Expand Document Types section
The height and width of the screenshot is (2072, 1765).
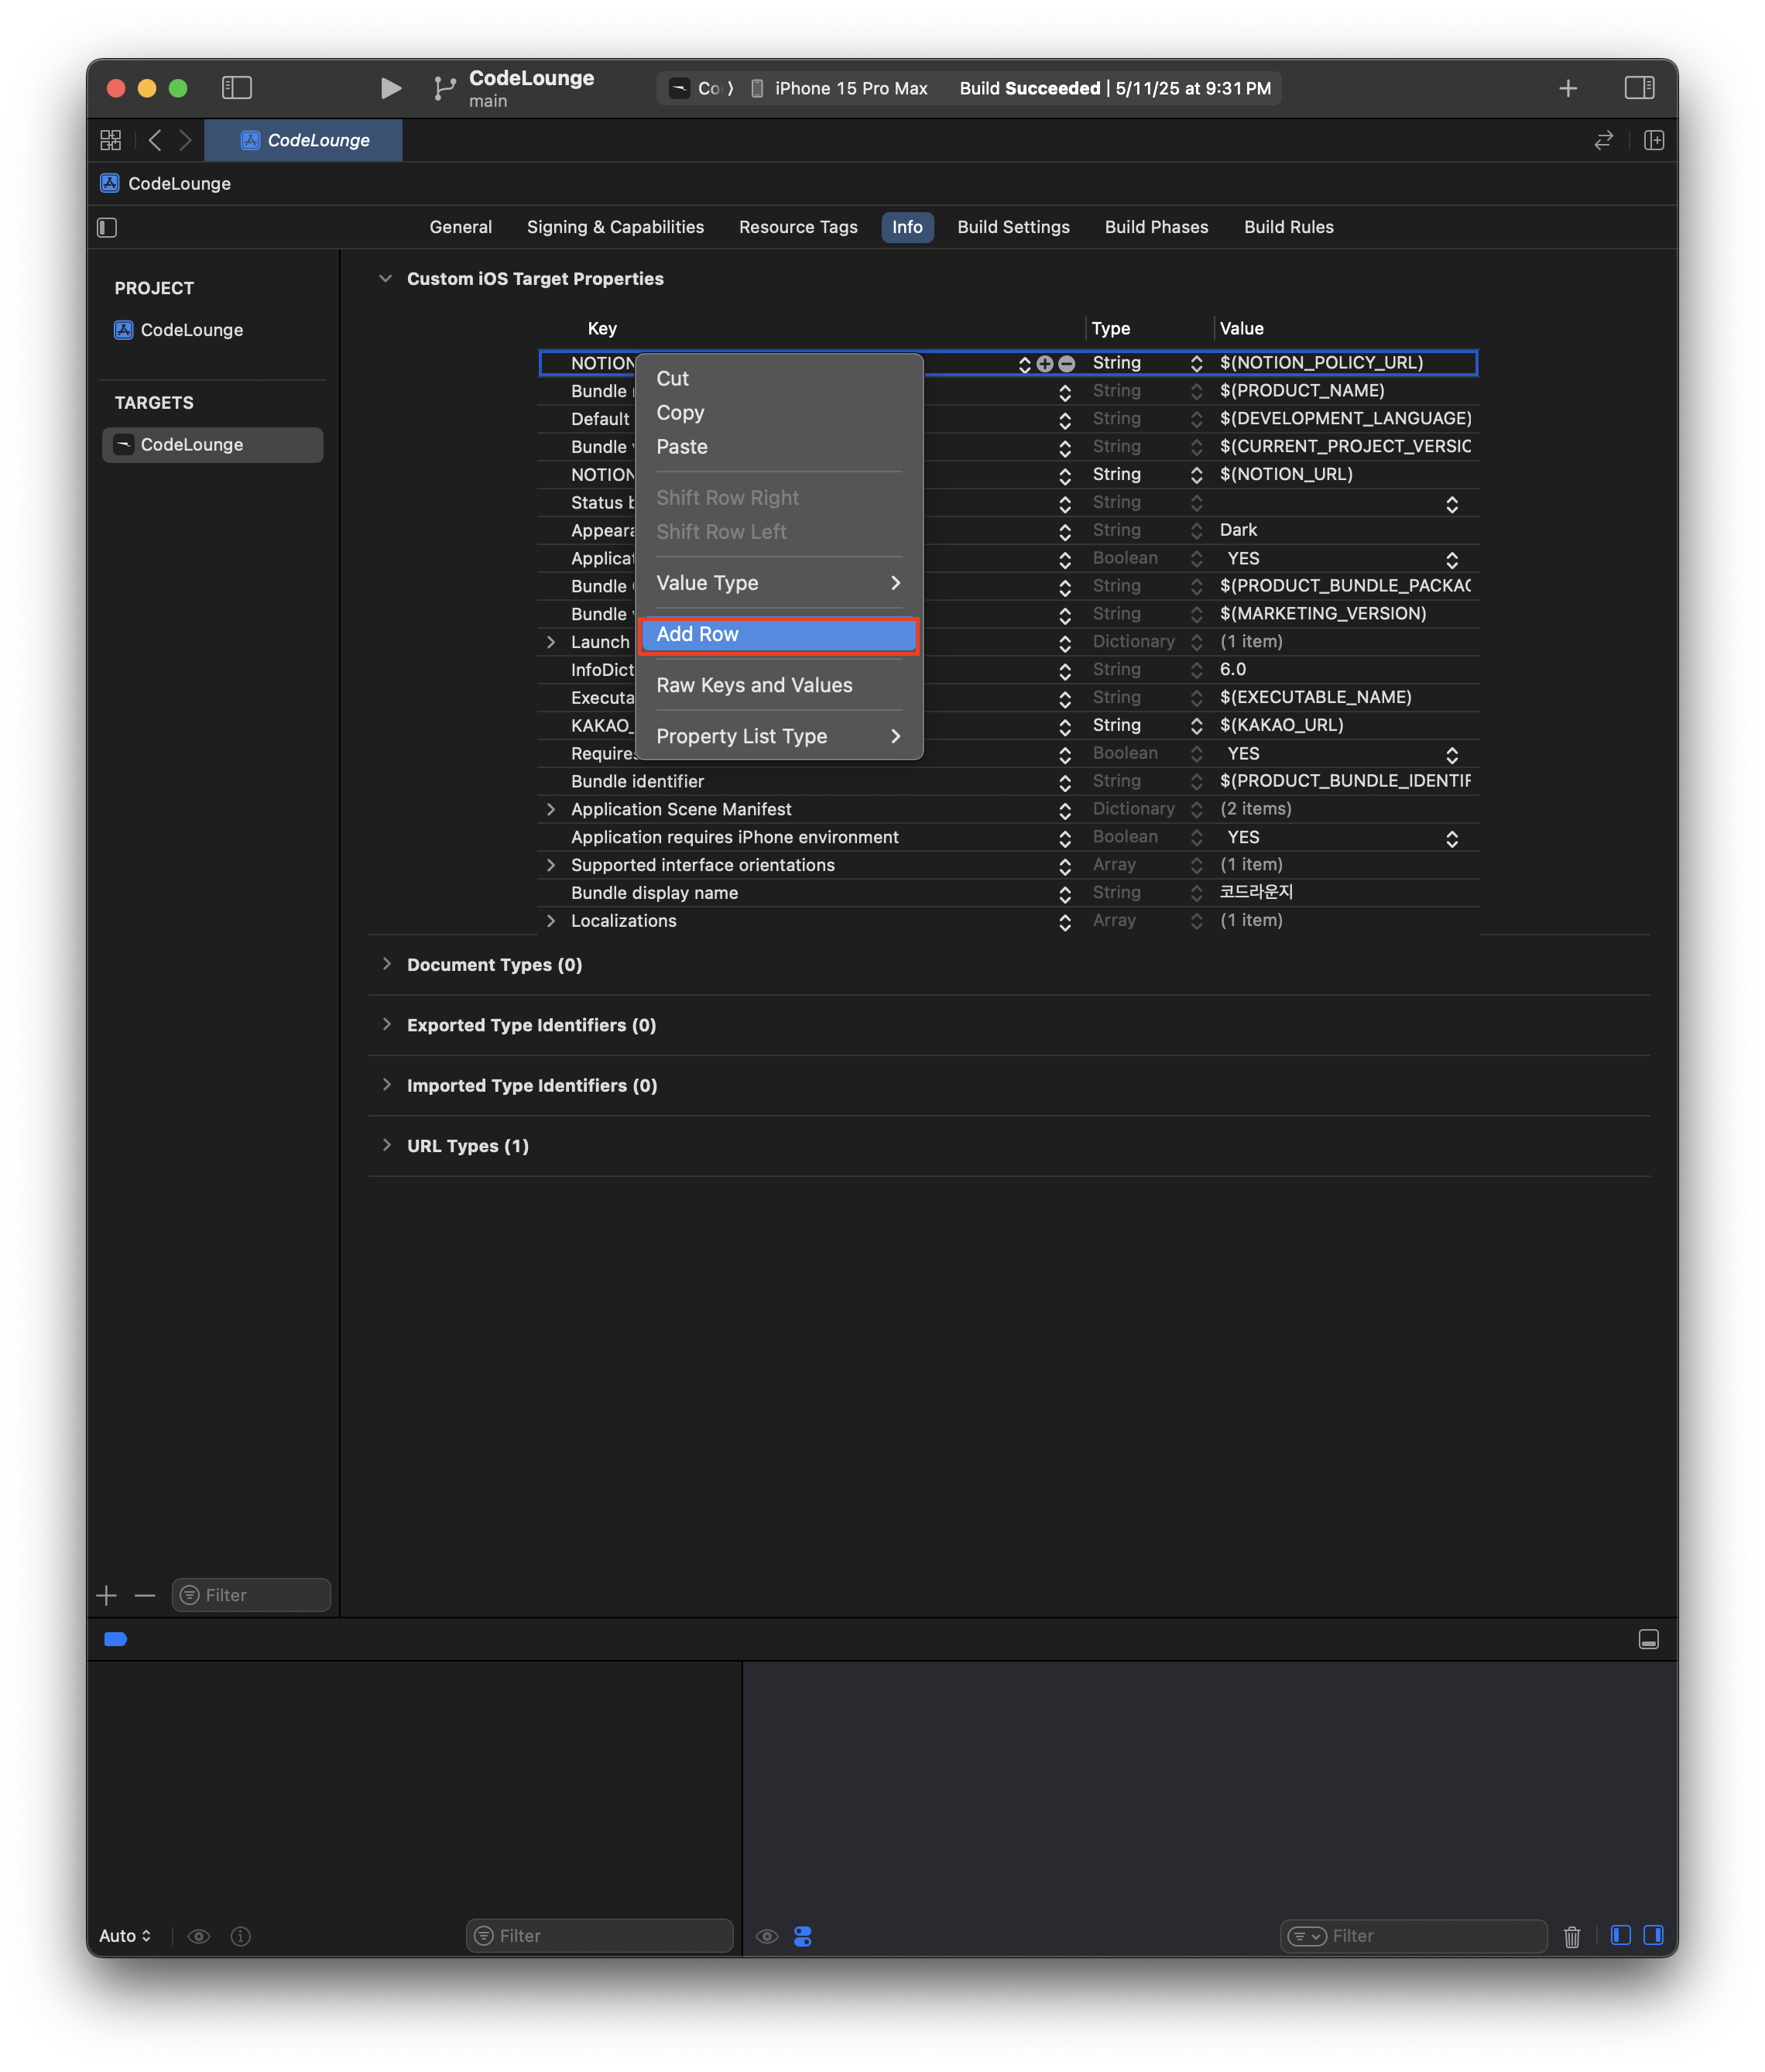(x=386, y=964)
